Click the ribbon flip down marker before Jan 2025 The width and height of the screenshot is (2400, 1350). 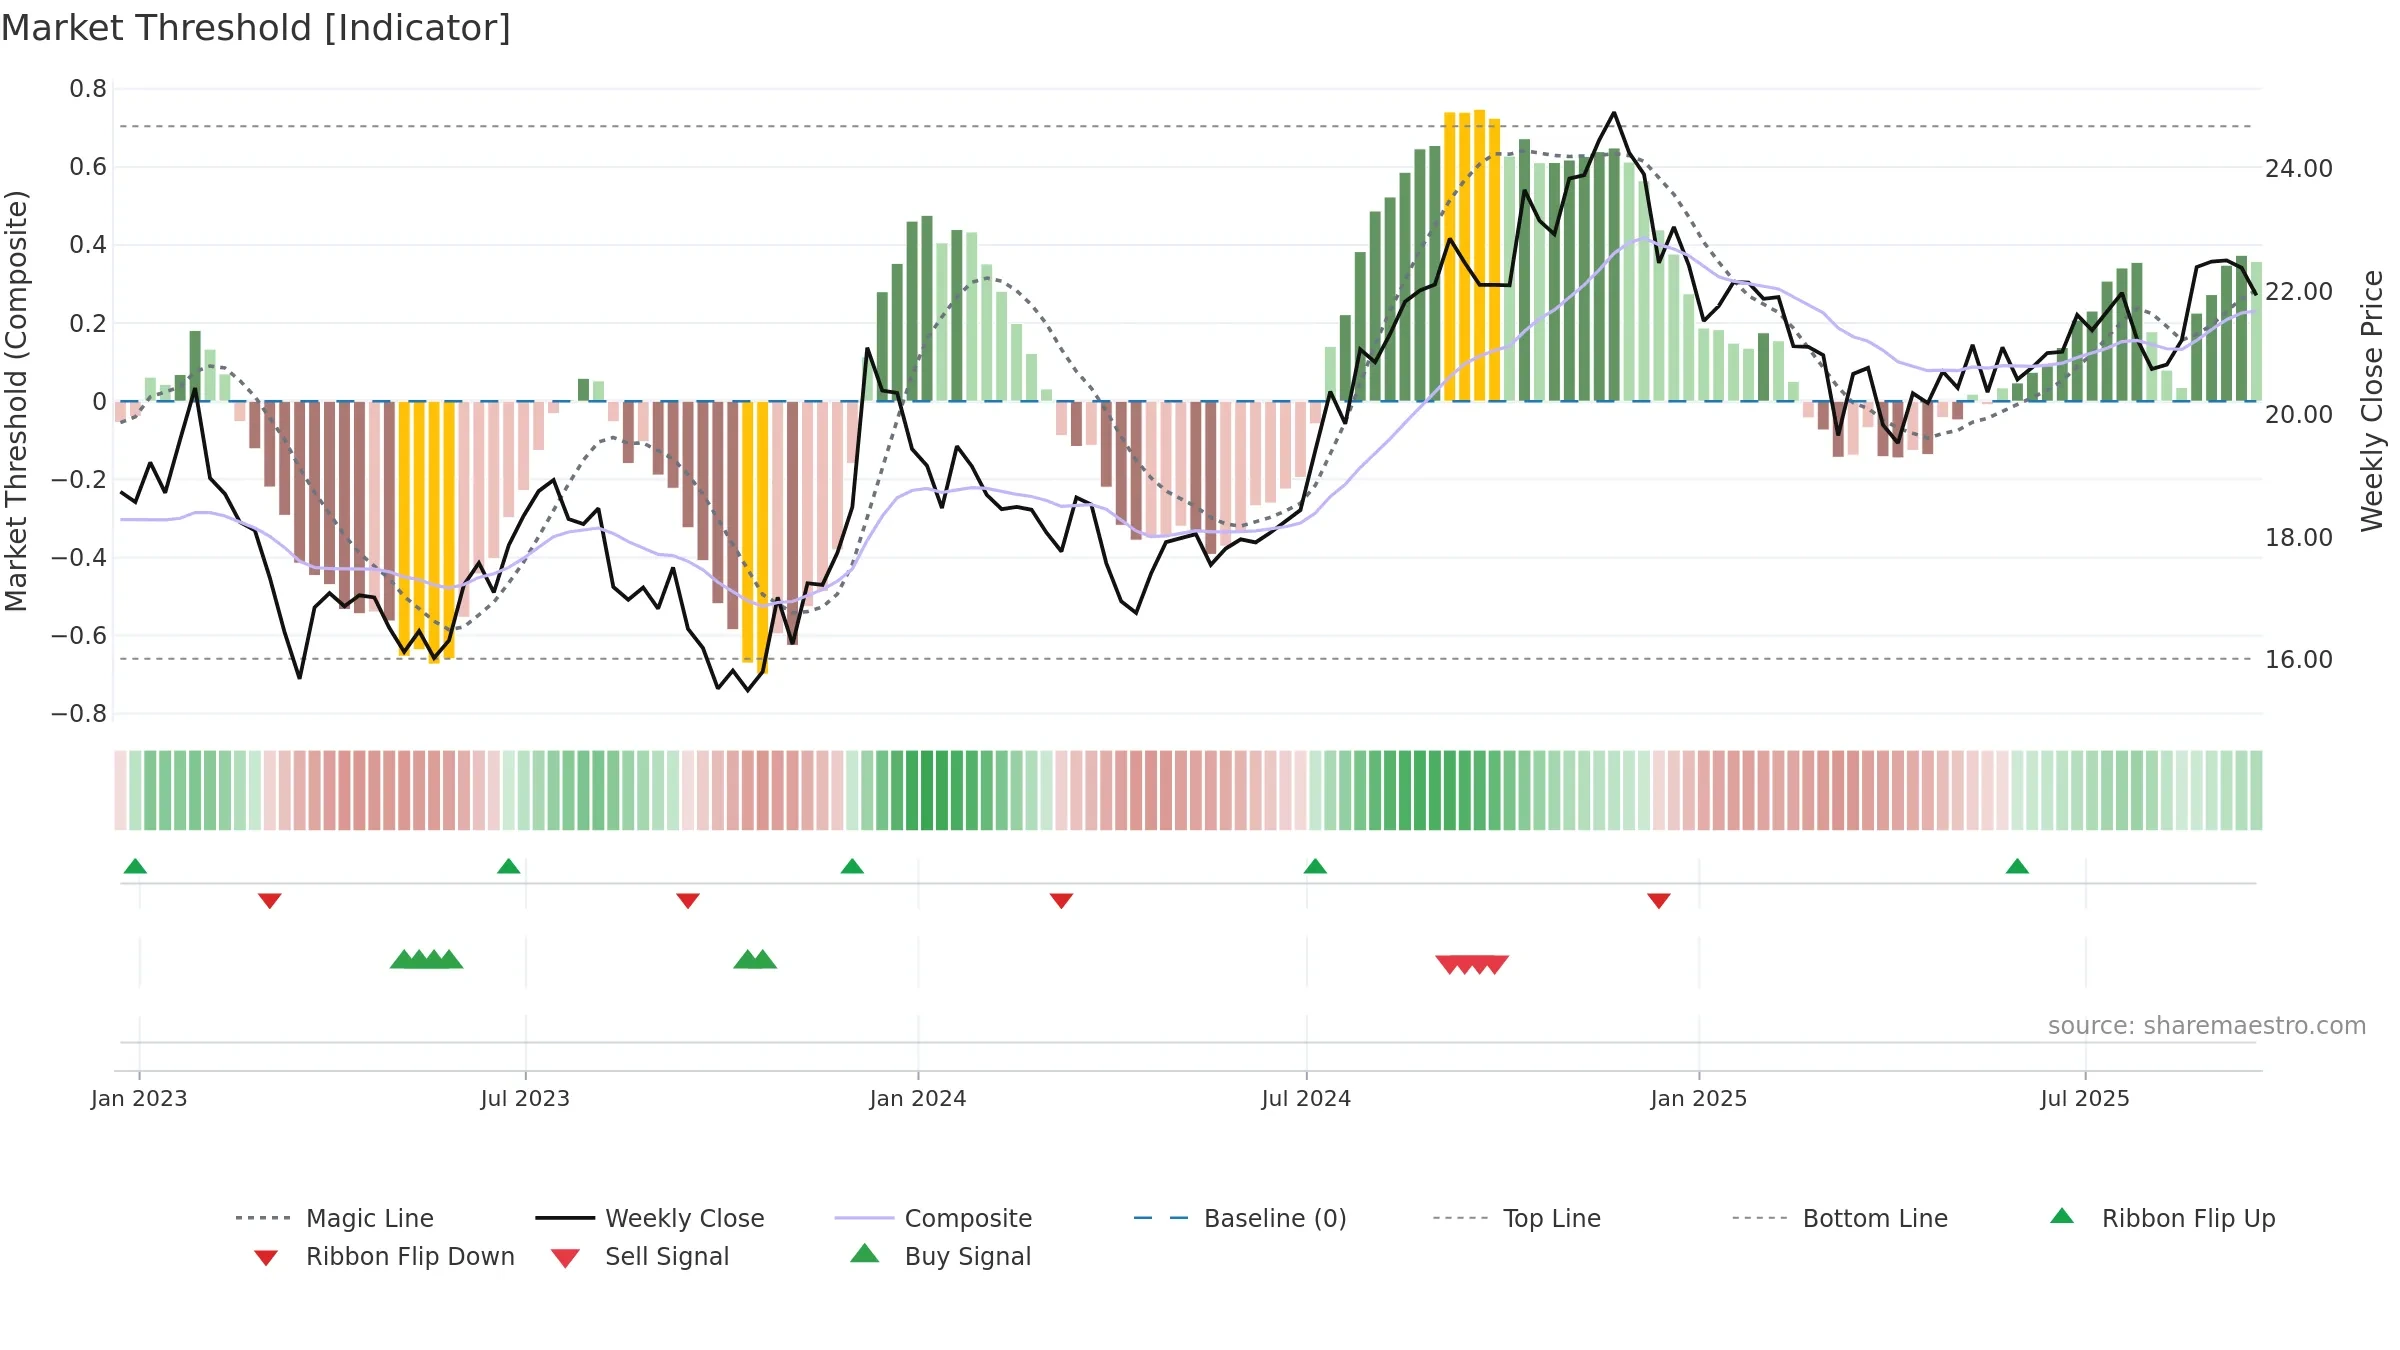[x=1659, y=901]
